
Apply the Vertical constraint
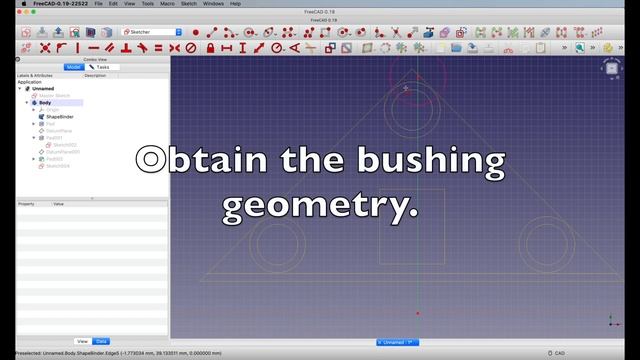pos(78,48)
